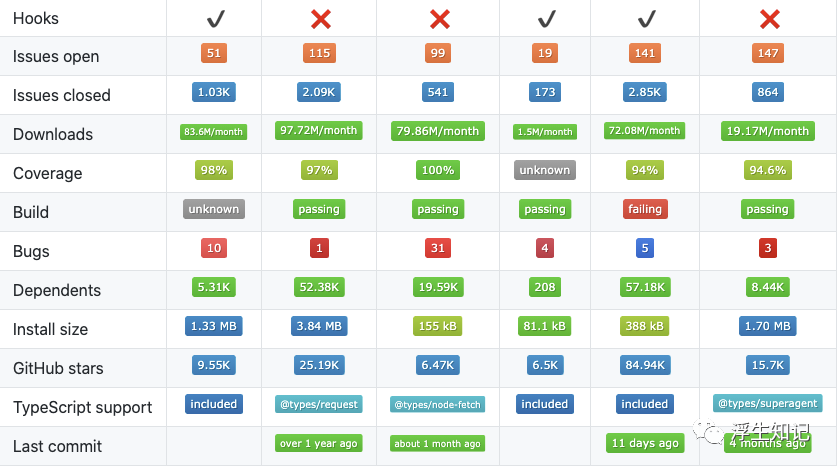Image resolution: width=837 pixels, height=468 pixels.
Task: Open the 84.94K GitHub stars badge
Action: [x=645, y=365]
